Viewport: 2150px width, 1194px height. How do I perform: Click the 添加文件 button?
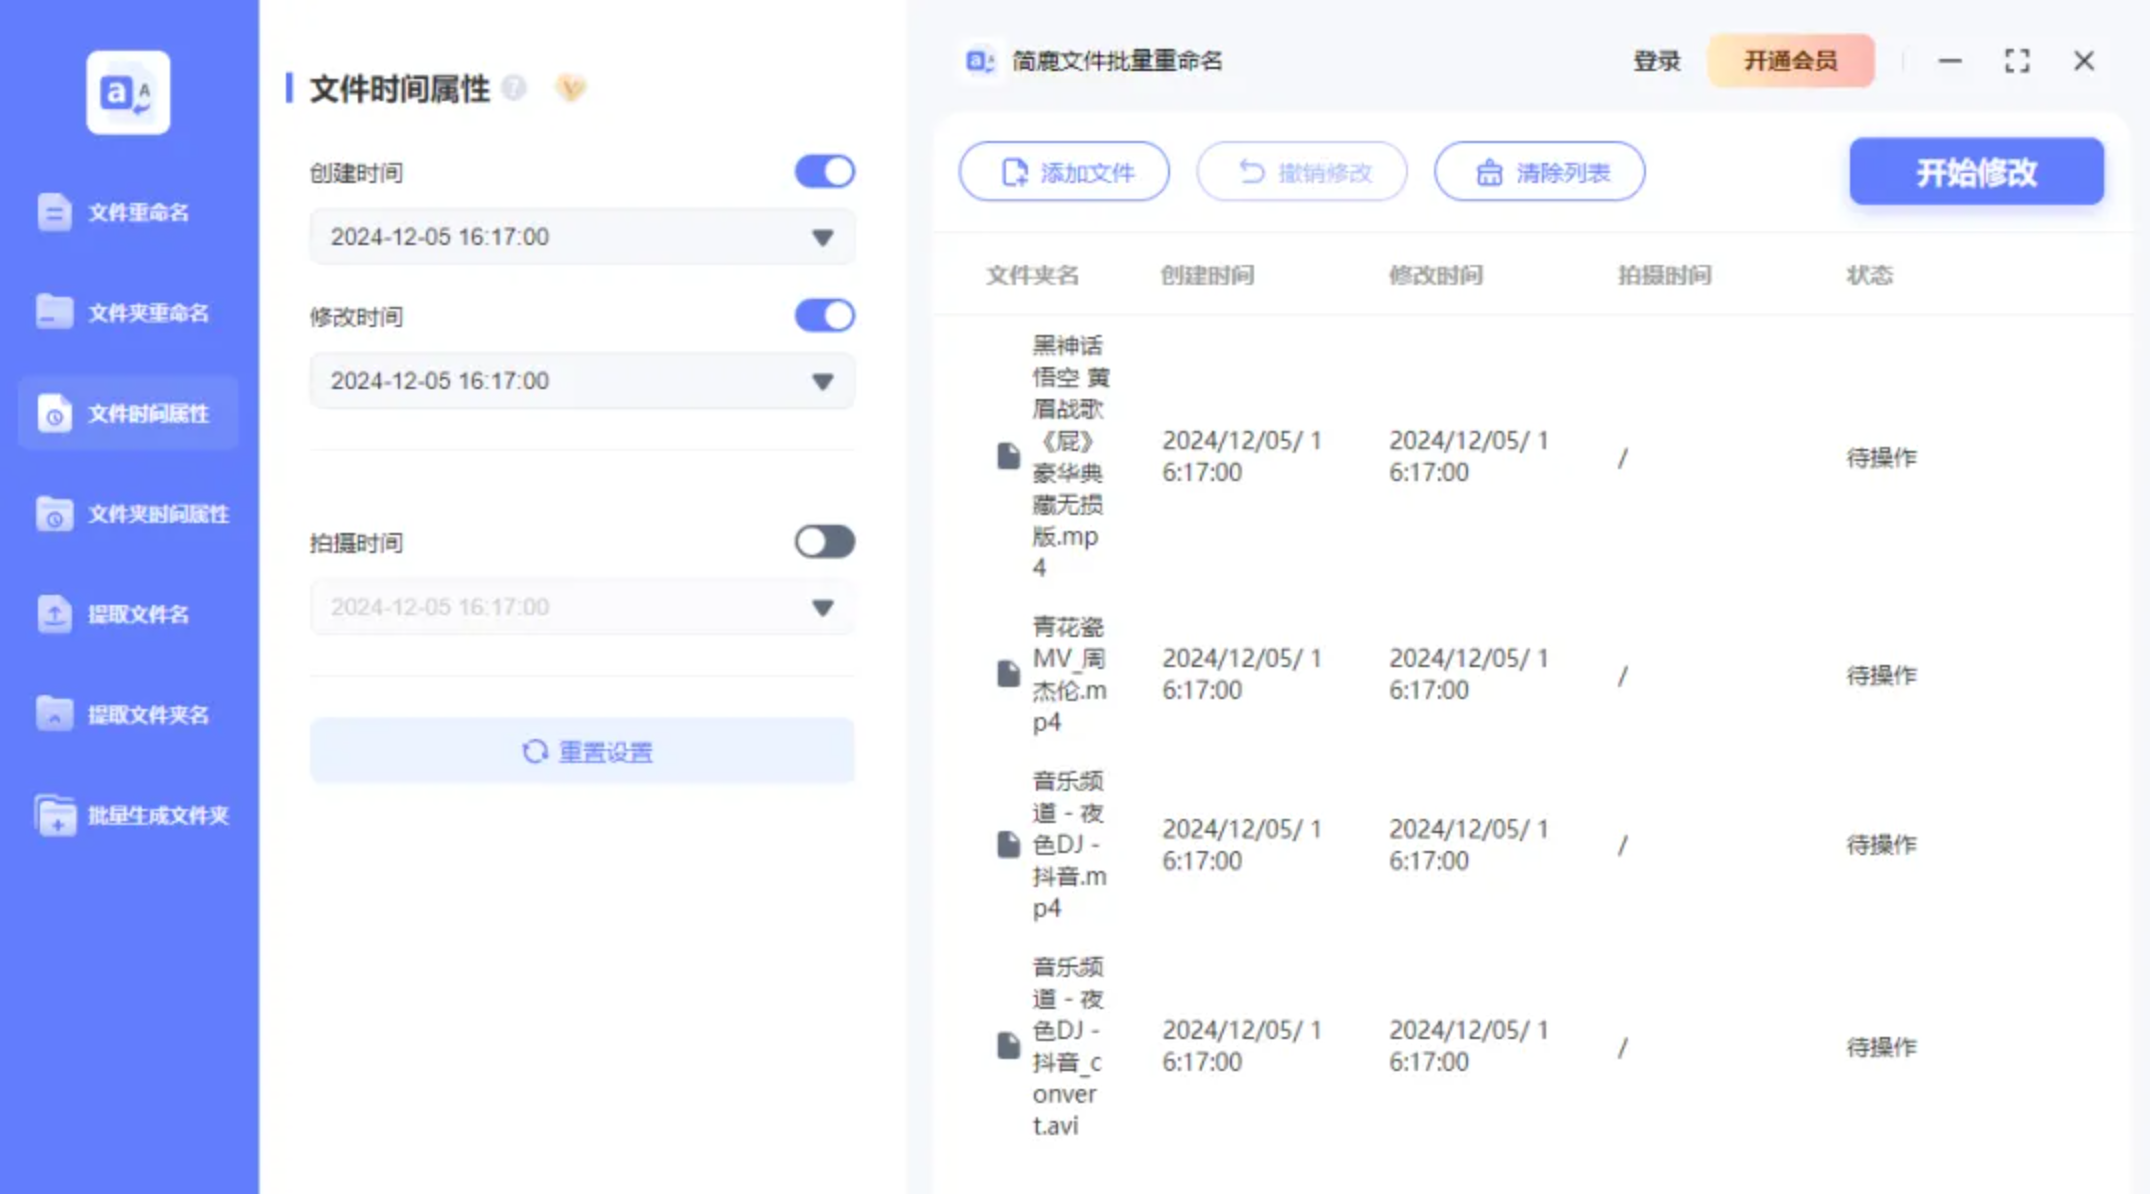tap(1064, 172)
